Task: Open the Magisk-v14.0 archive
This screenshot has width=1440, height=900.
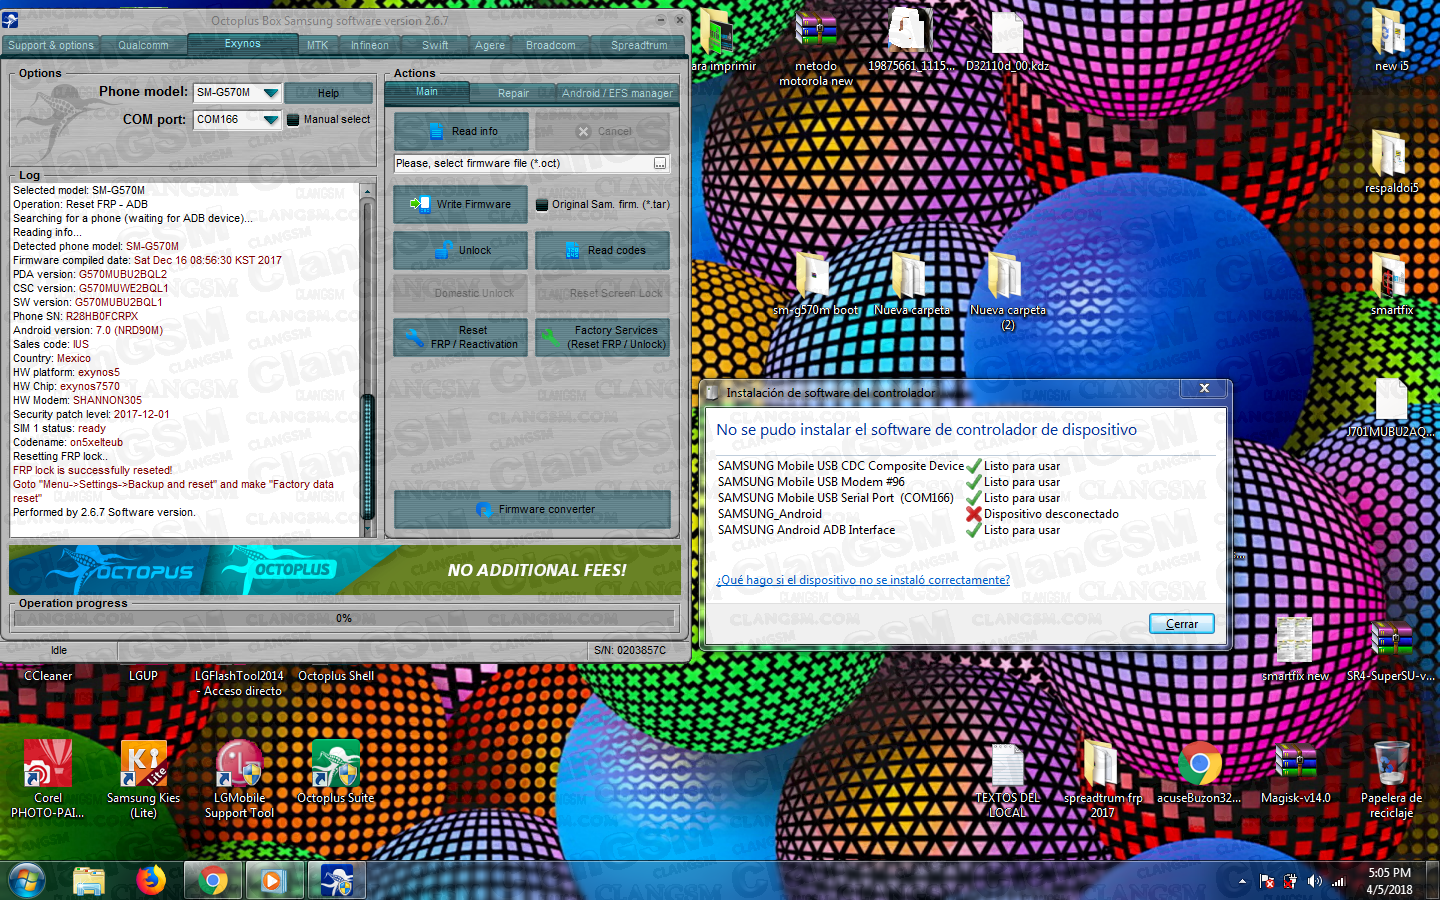Action: coord(1295,772)
